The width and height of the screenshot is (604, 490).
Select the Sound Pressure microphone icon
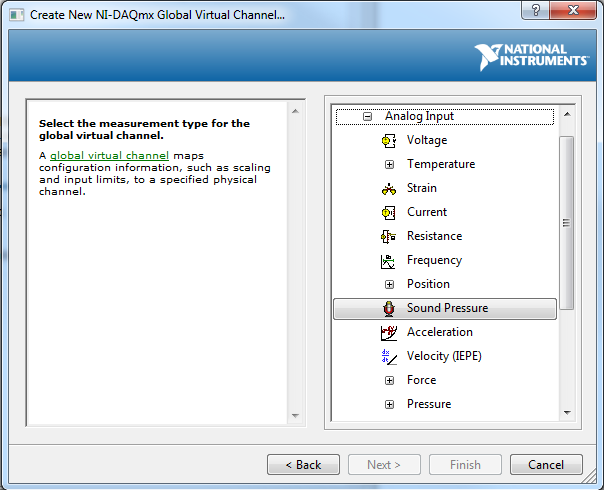click(x=389, y=308)
